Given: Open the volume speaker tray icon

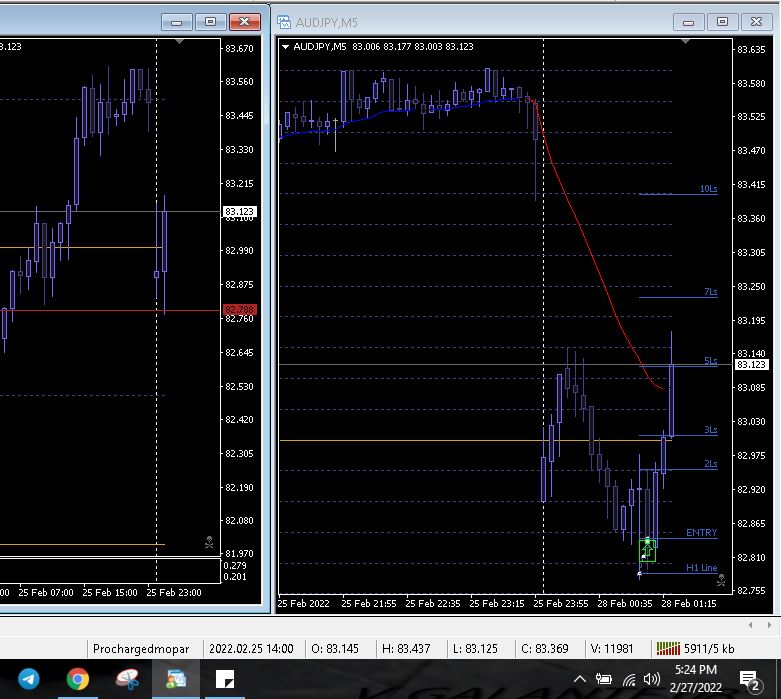Looking at the screenshot, I should point(651,679).
